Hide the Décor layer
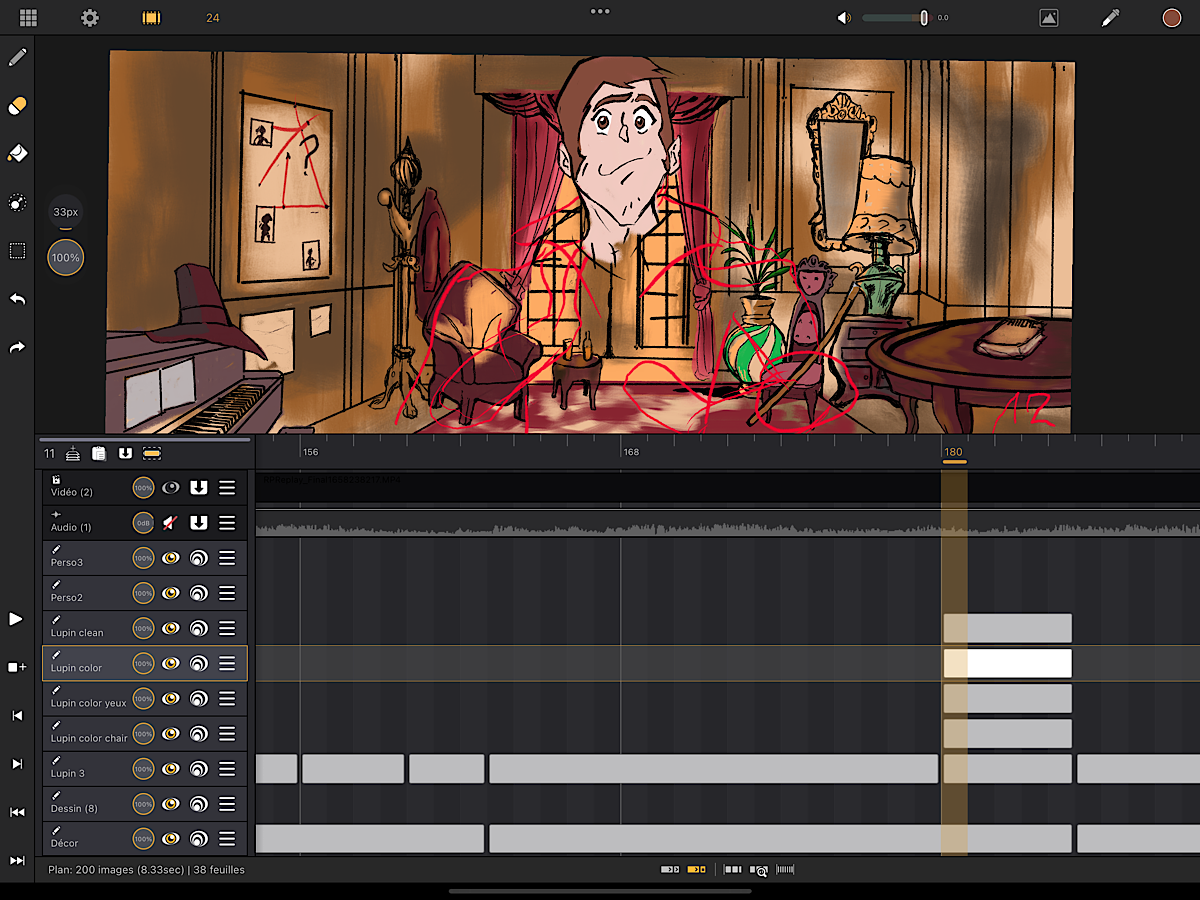This screenshot has height=900, width=1200. click(x=171, y=839)
